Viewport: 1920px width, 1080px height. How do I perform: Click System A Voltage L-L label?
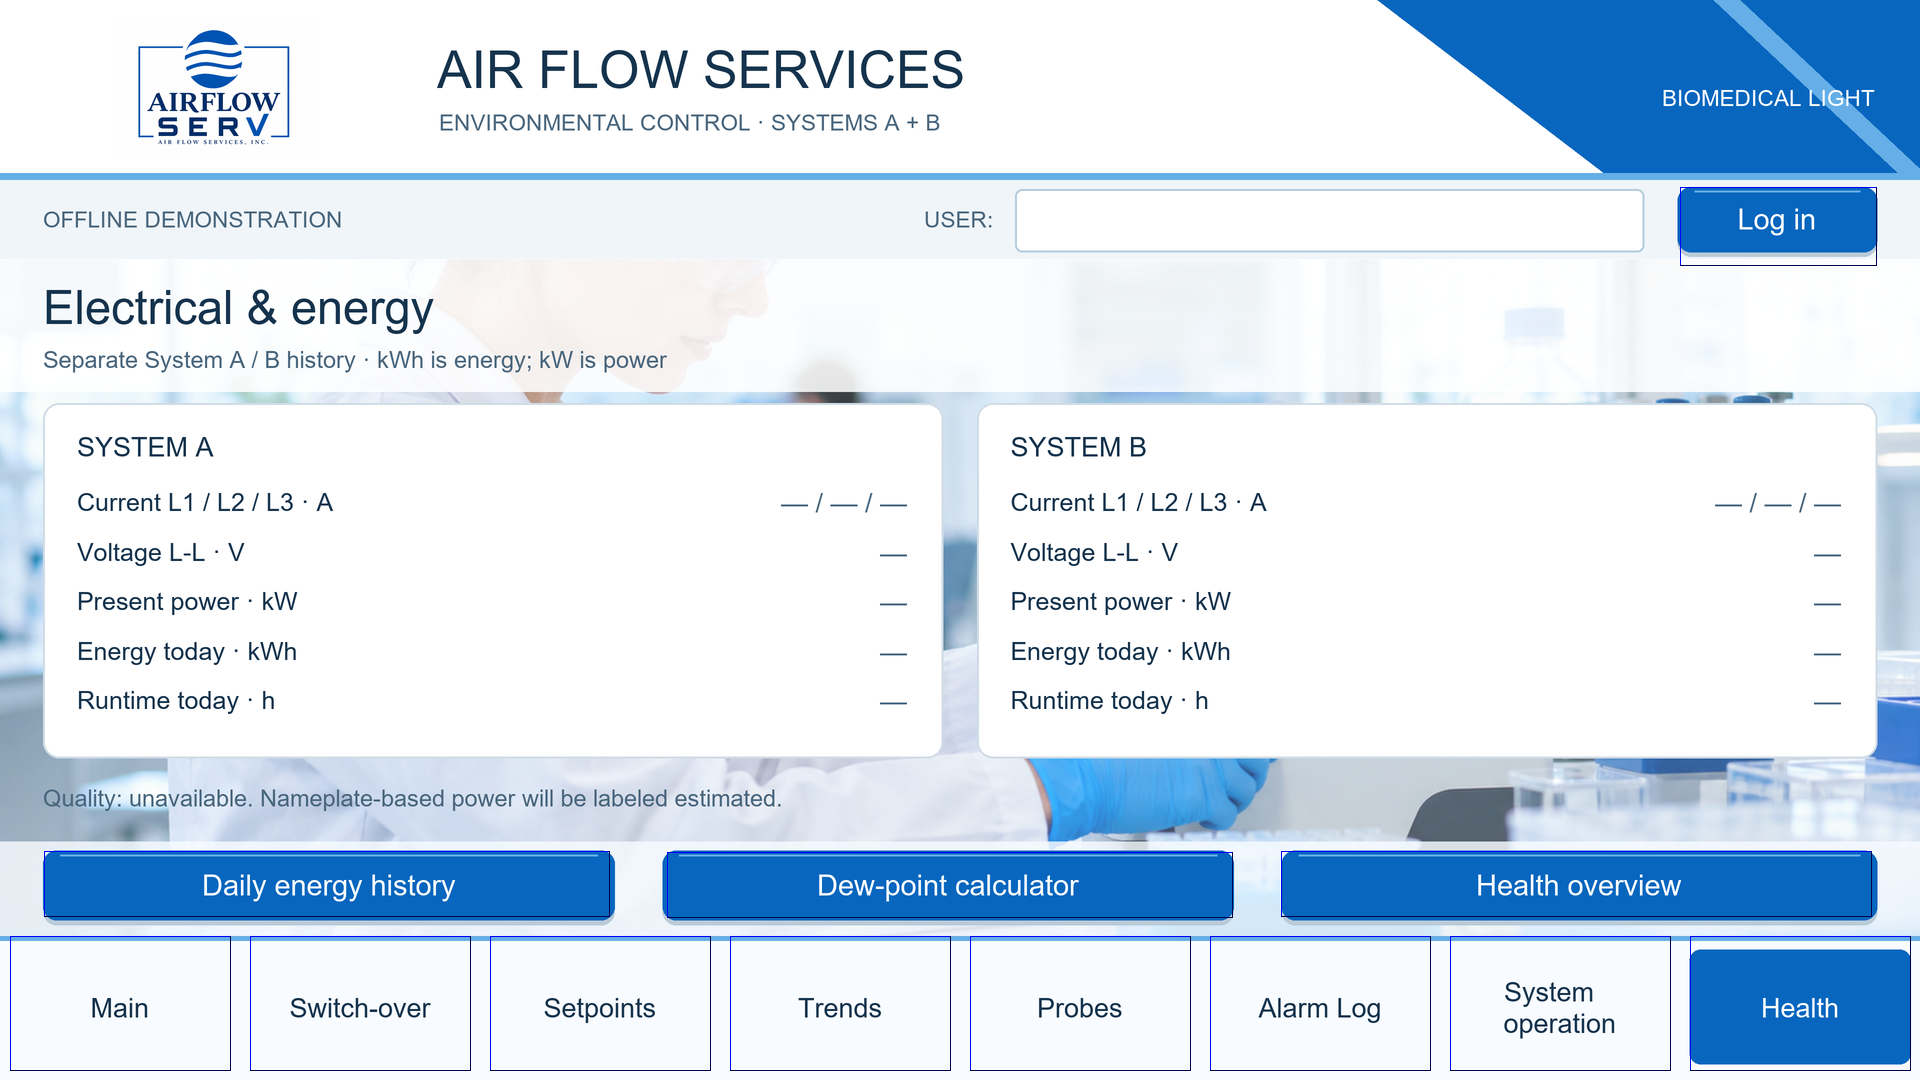[161, 552]
